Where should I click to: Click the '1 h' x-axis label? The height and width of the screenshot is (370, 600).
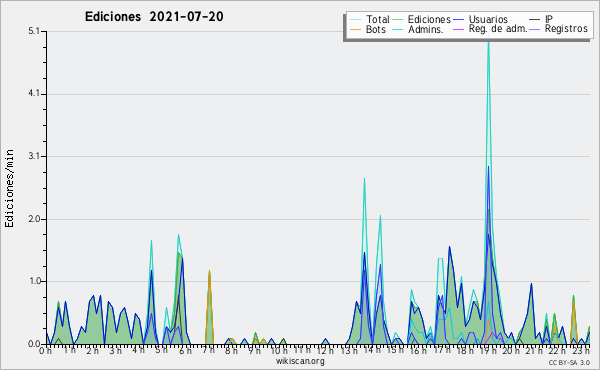click(69, 350)
